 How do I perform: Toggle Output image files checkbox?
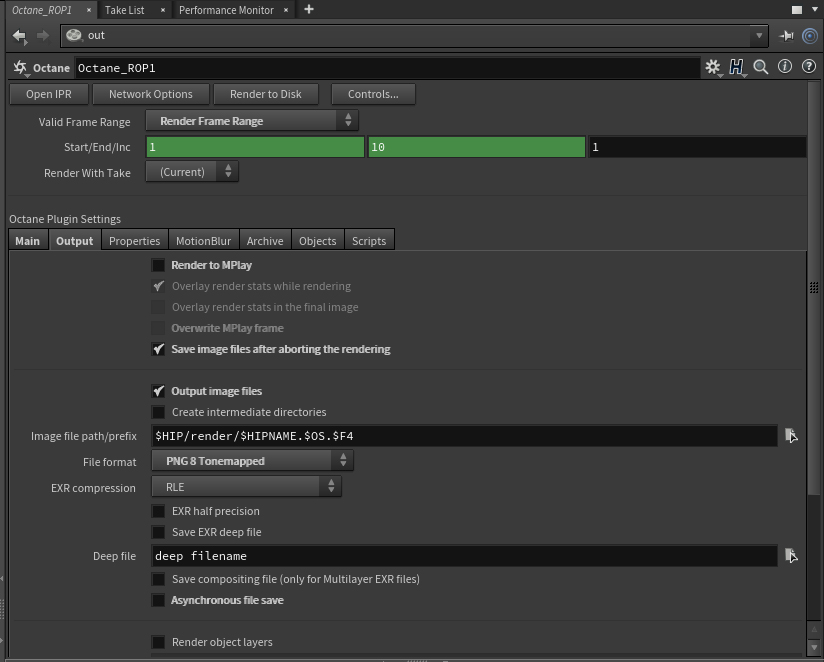point(158,391)
